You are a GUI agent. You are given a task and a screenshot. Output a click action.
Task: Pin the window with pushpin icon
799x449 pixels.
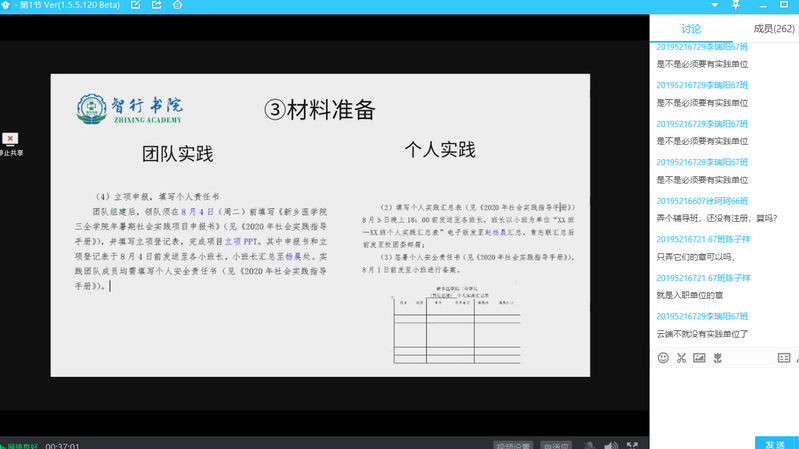click(736, 6)
